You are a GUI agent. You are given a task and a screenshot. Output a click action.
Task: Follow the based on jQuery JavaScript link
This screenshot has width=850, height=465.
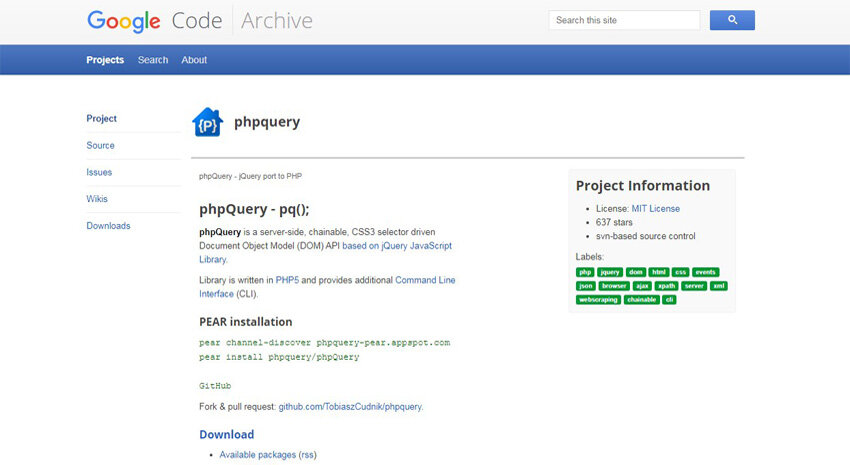click(397, 246)
